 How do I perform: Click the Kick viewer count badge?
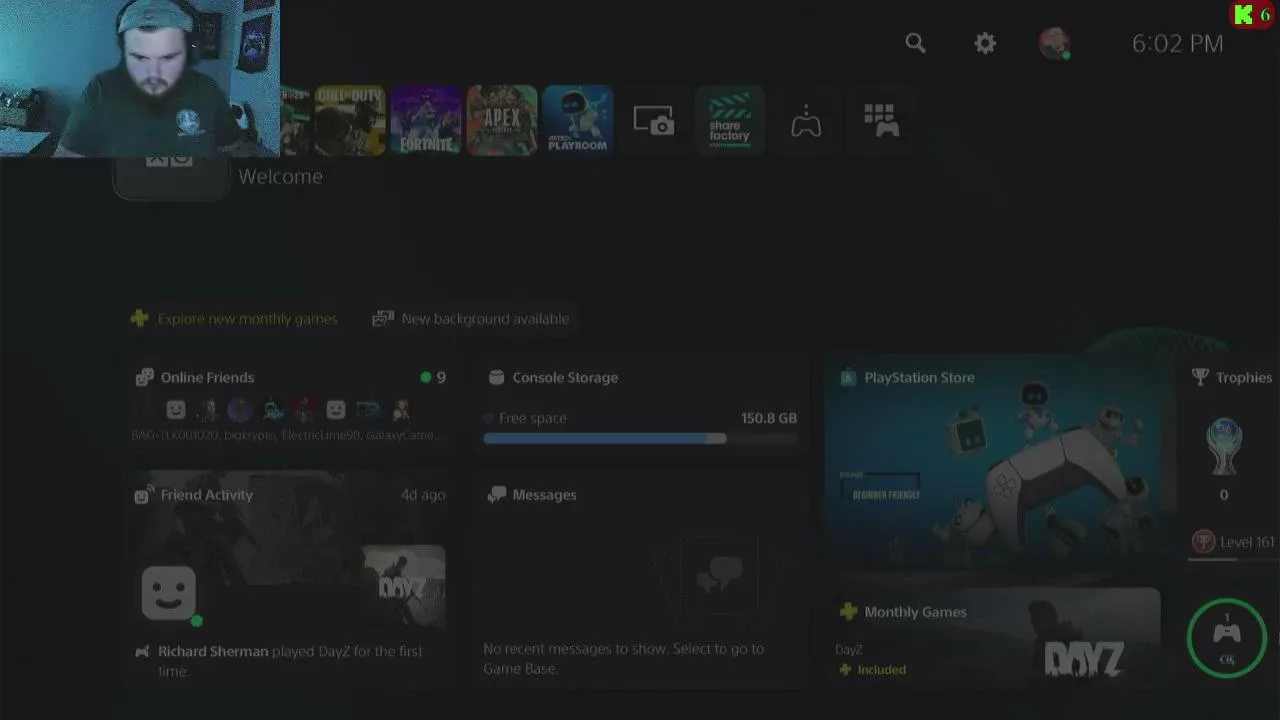point(1253,14)
